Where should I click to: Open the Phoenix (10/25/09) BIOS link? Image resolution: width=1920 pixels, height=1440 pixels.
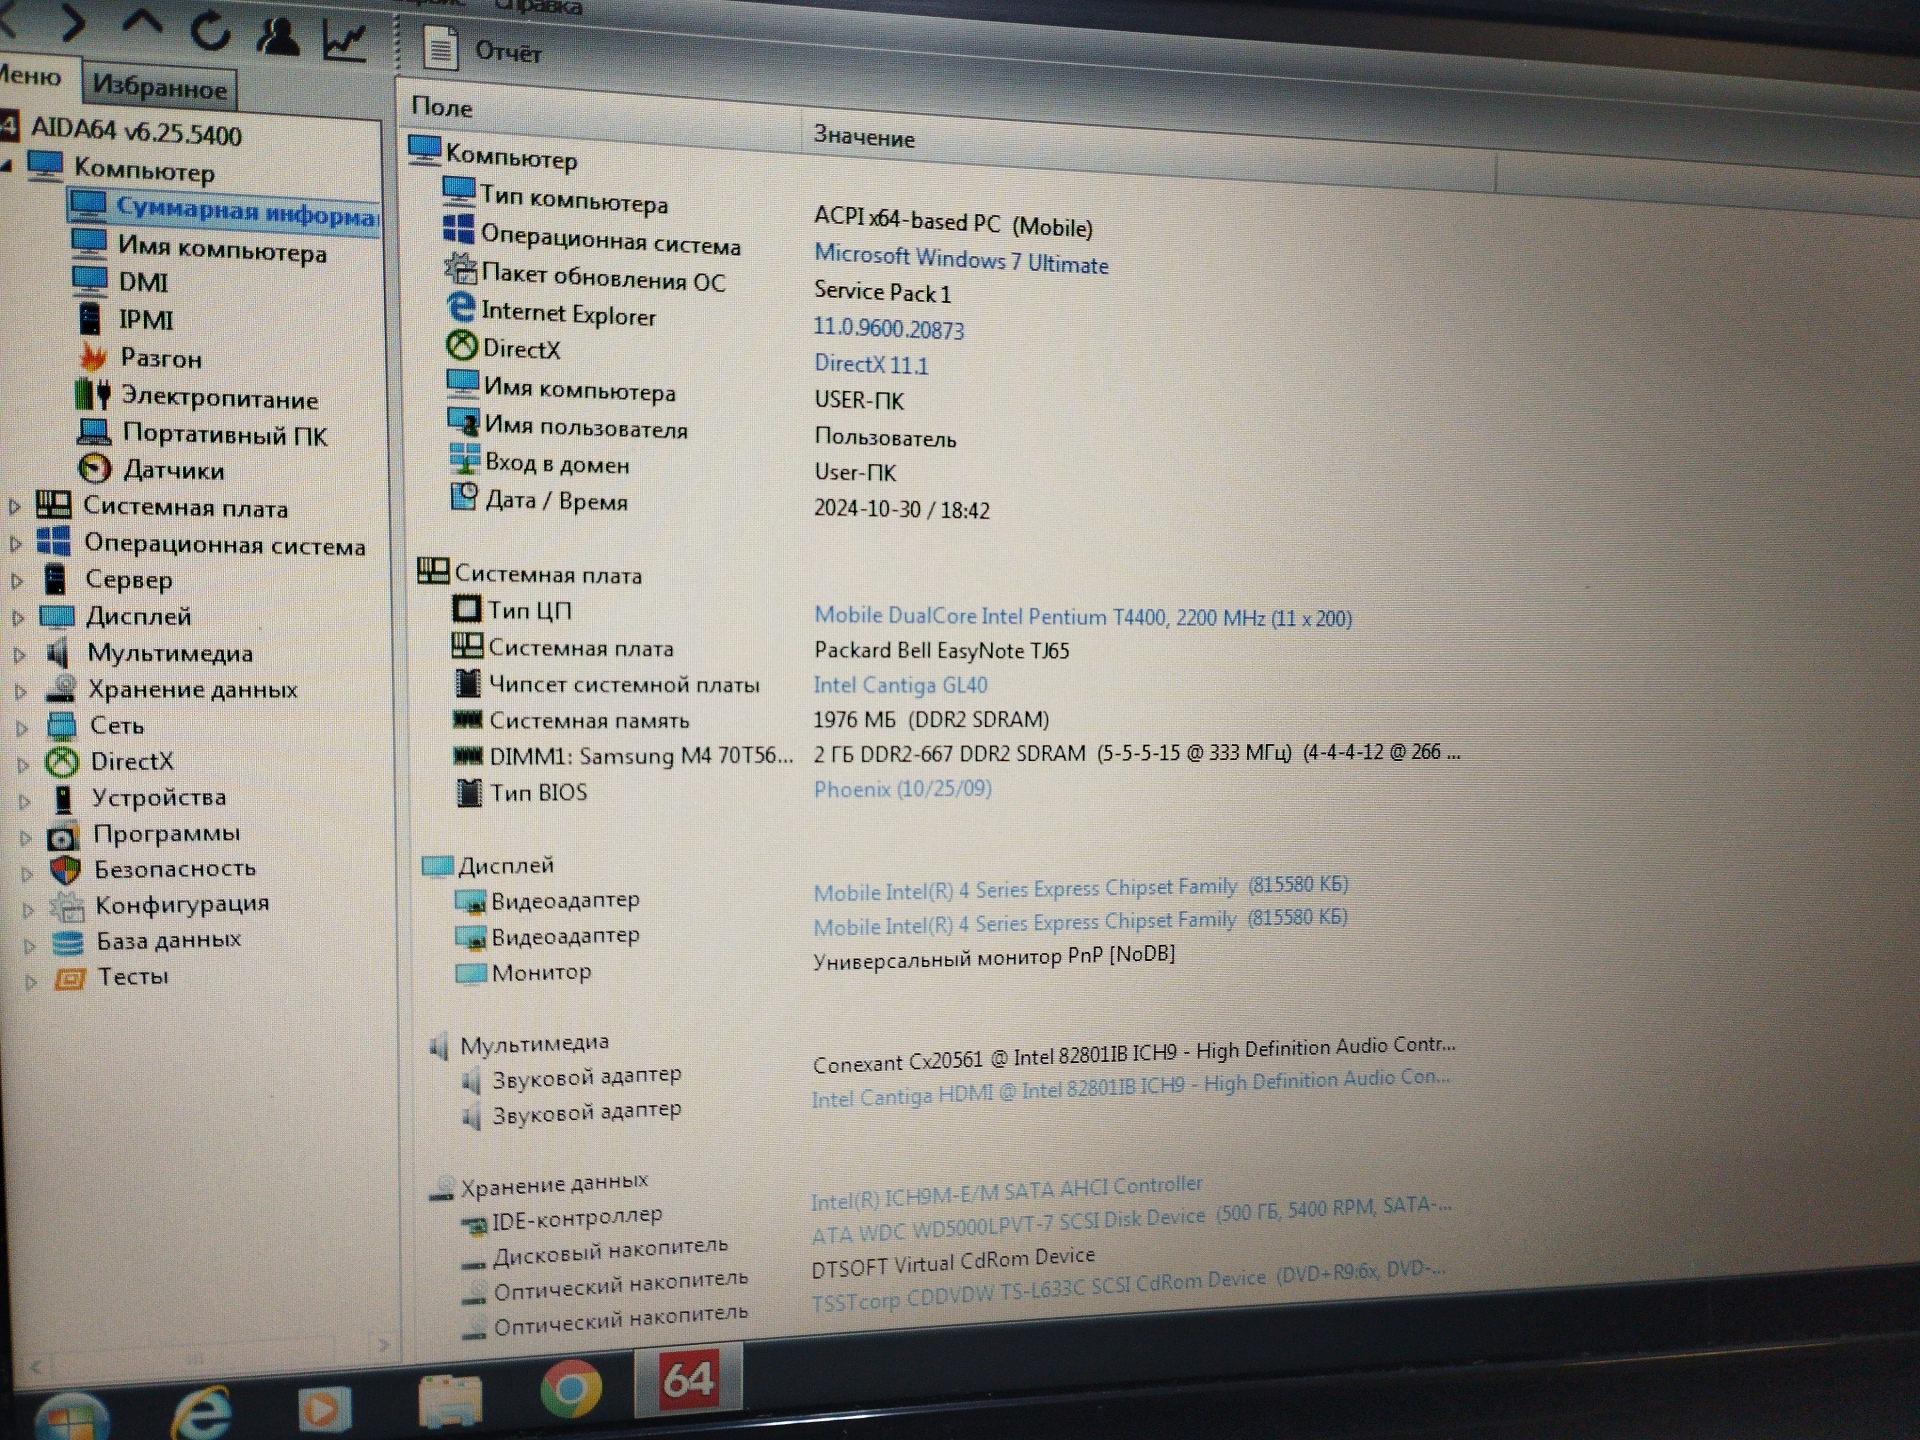(902, 789)
